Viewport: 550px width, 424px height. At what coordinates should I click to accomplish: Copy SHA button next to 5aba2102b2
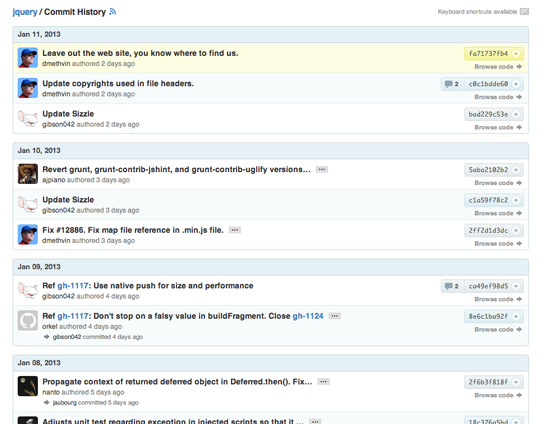tap(516, 170)
